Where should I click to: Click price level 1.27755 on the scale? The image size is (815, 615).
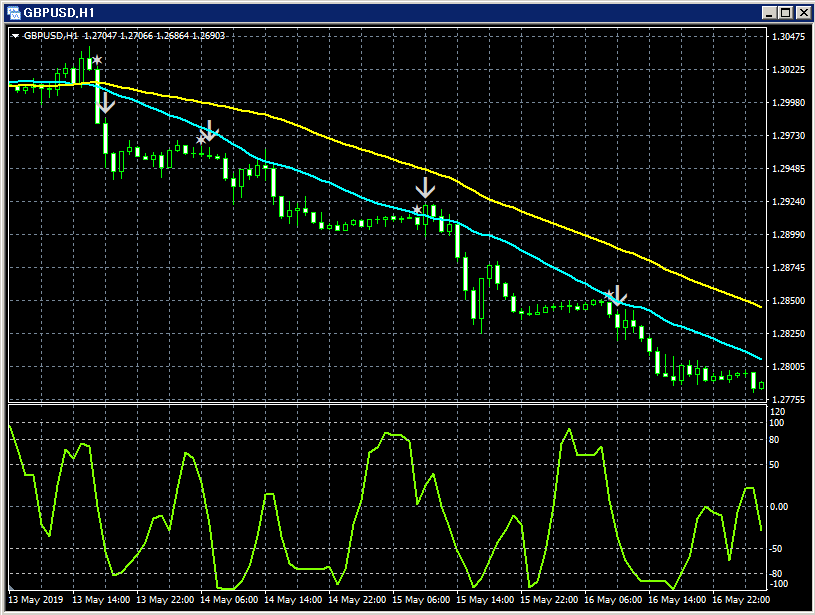click(x=788, y=400)
